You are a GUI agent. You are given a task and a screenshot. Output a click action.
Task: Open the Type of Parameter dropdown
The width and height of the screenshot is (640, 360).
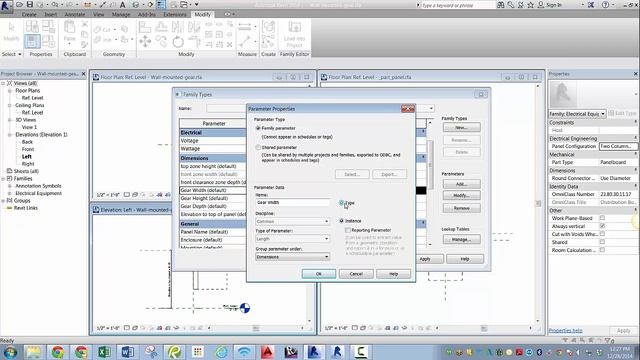click(x=292, y=239)
